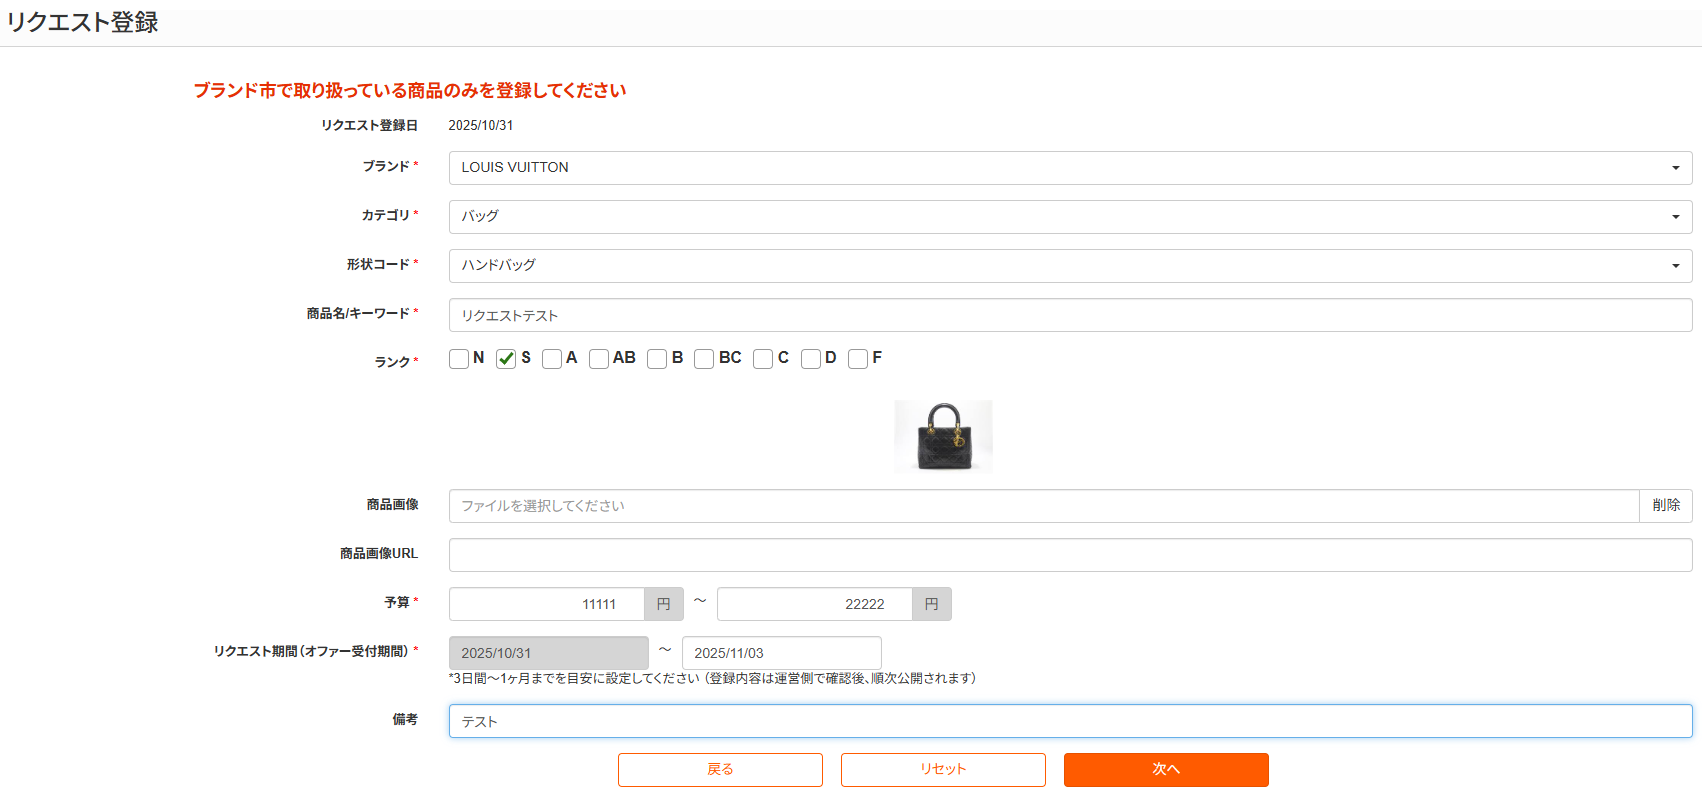Image resolution: width=1702 pixels, height=790 pixels.
Task: Check the N rank checkbox
Action: [459, 359]
